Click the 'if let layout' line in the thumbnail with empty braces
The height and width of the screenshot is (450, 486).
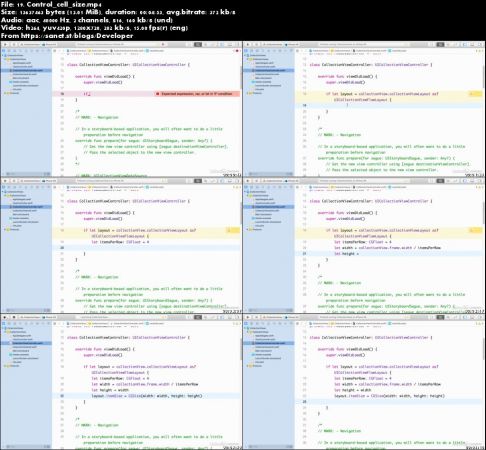[x=382, y=94]
